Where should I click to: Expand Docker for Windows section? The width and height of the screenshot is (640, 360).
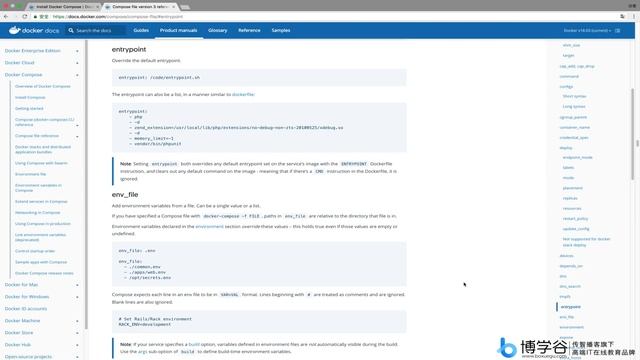click(x=77, y=297)
